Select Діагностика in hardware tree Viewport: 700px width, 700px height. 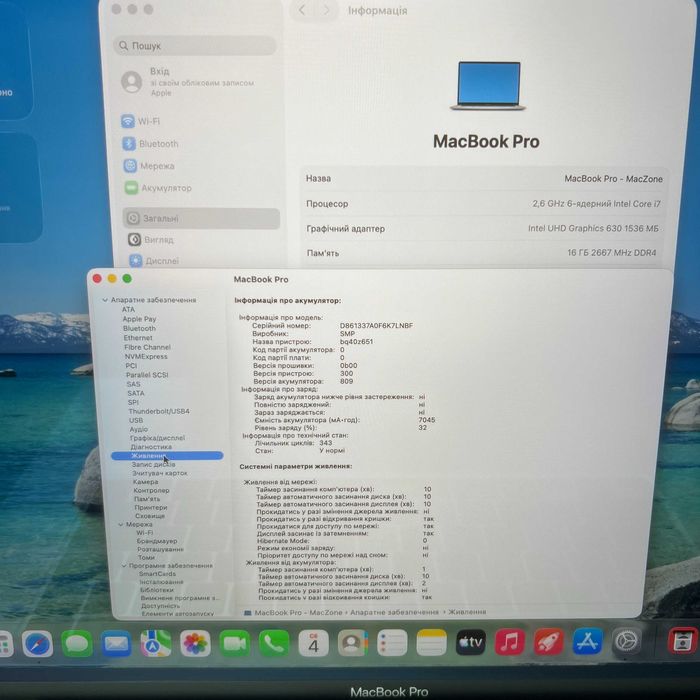pyautogui.click(x=151, y=446)
